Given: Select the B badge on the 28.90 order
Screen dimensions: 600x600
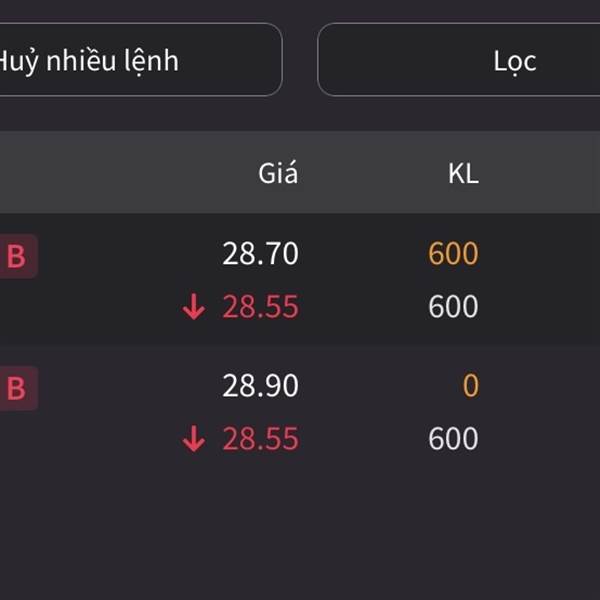Looking at the screenshot, I should click(17, 388).
